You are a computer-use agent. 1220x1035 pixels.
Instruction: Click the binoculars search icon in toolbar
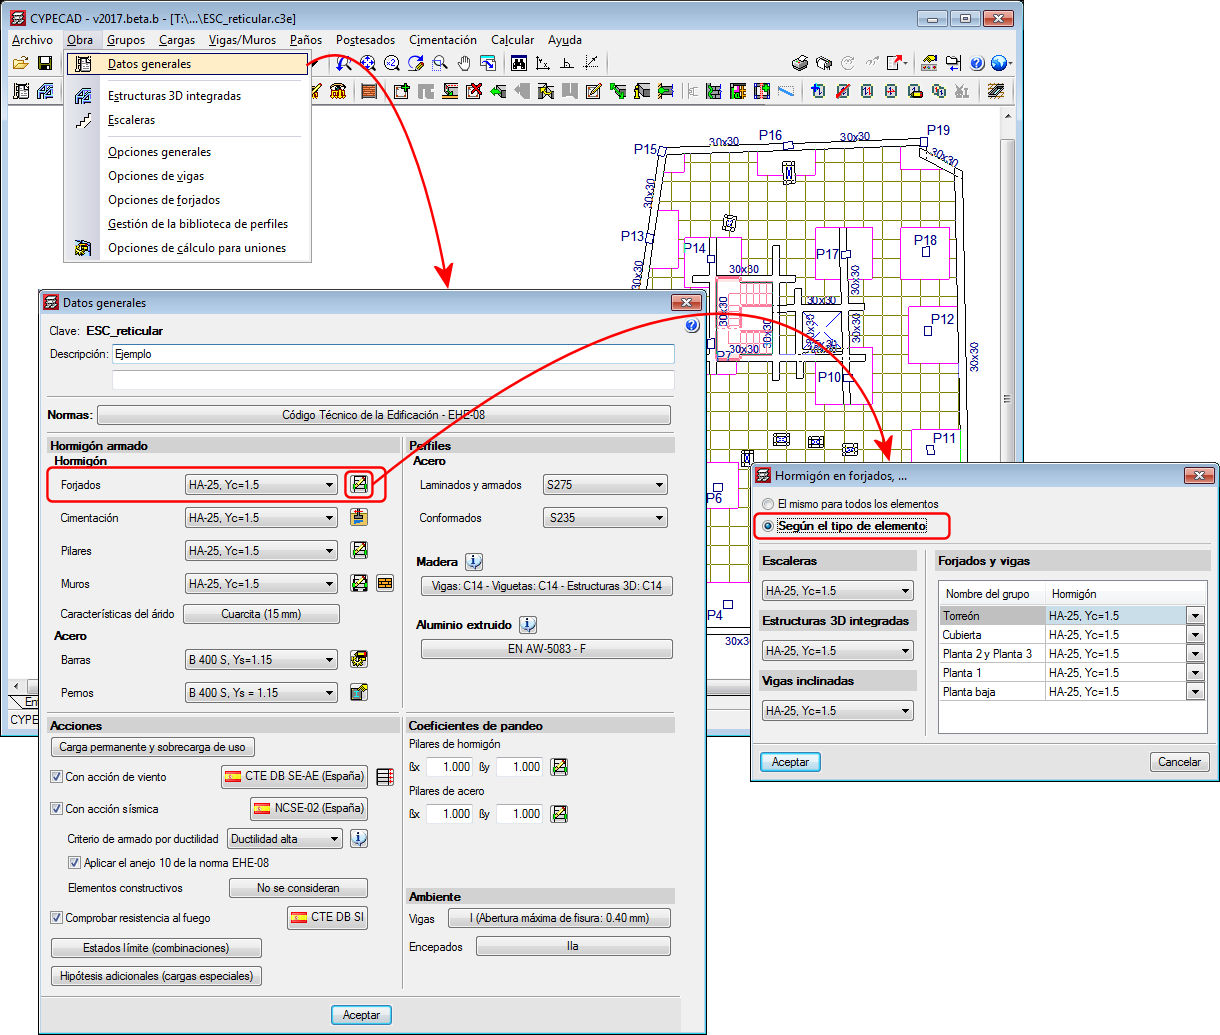[x=519, y=63]
